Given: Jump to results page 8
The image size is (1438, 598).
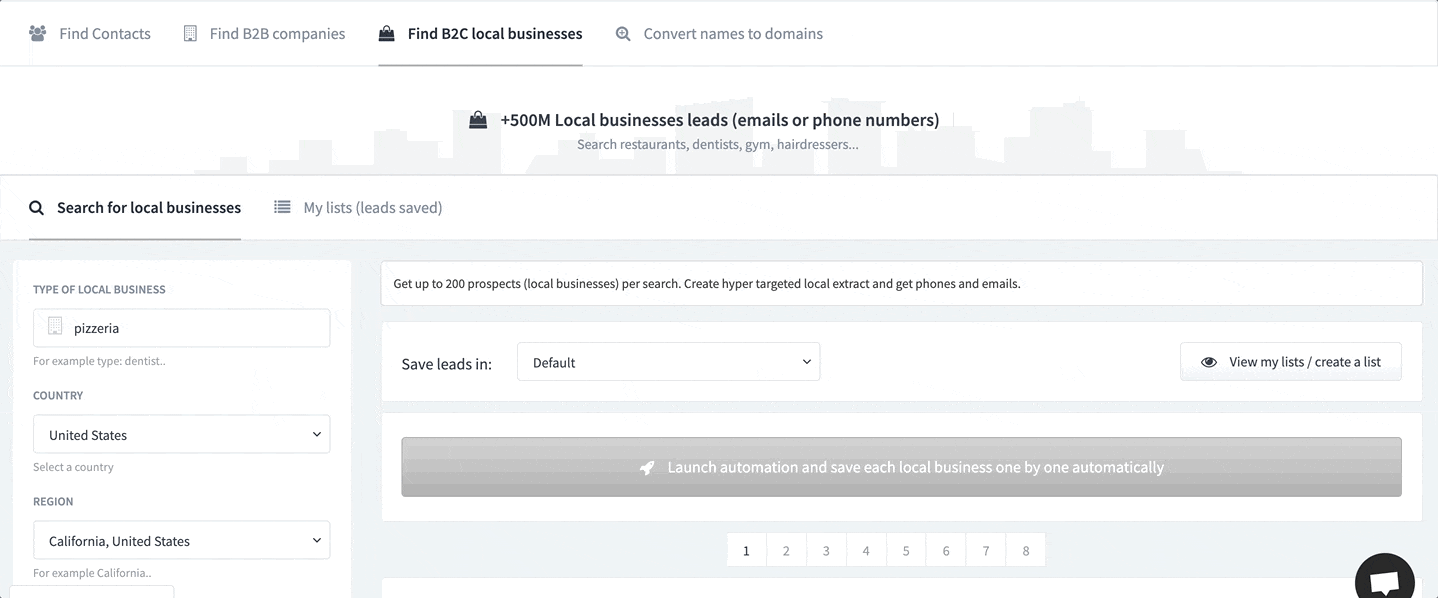Looking at the screenshot, I should click(x=1025, y=551).
